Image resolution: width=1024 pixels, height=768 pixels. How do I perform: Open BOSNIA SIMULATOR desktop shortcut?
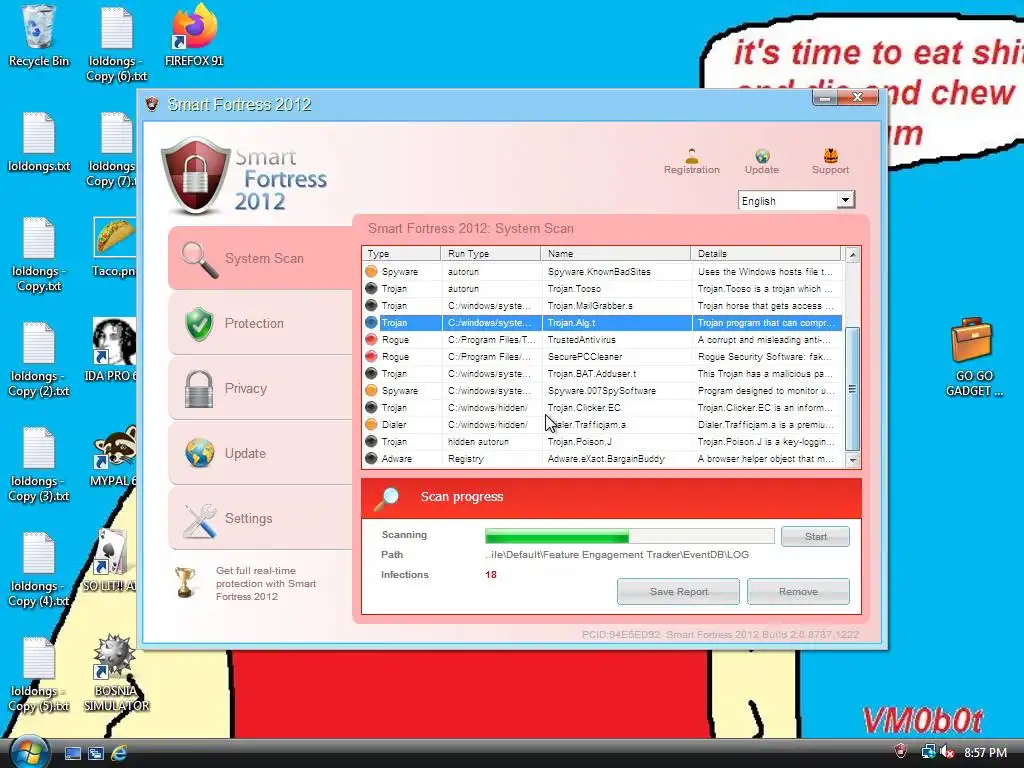(116, 673)
